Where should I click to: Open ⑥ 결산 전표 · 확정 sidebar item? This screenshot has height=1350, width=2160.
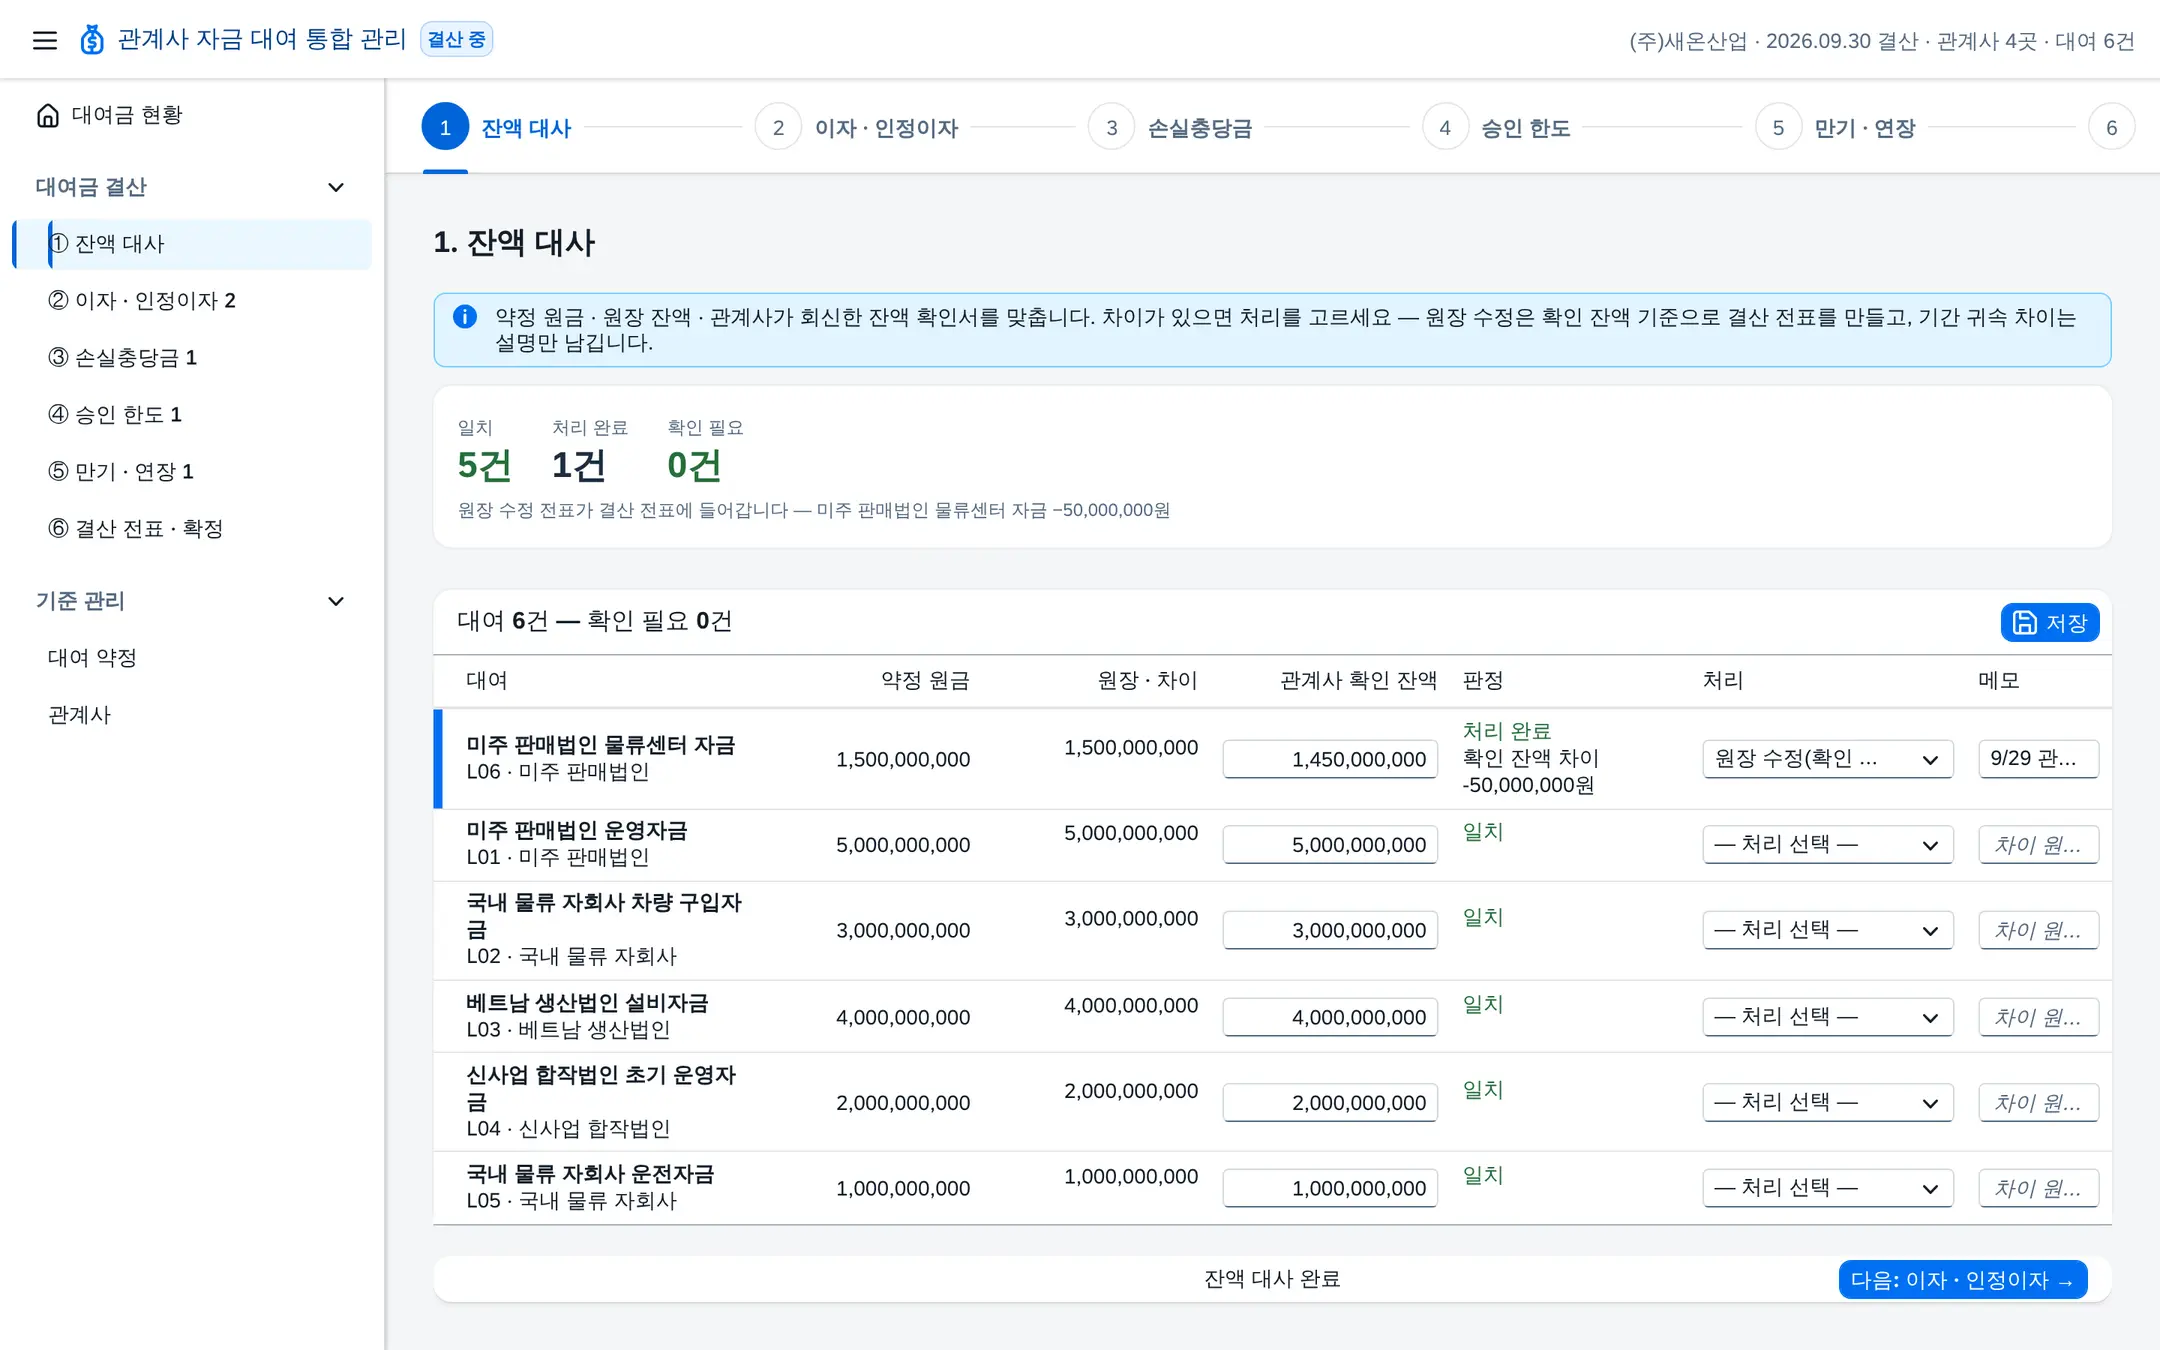[192, 529]
